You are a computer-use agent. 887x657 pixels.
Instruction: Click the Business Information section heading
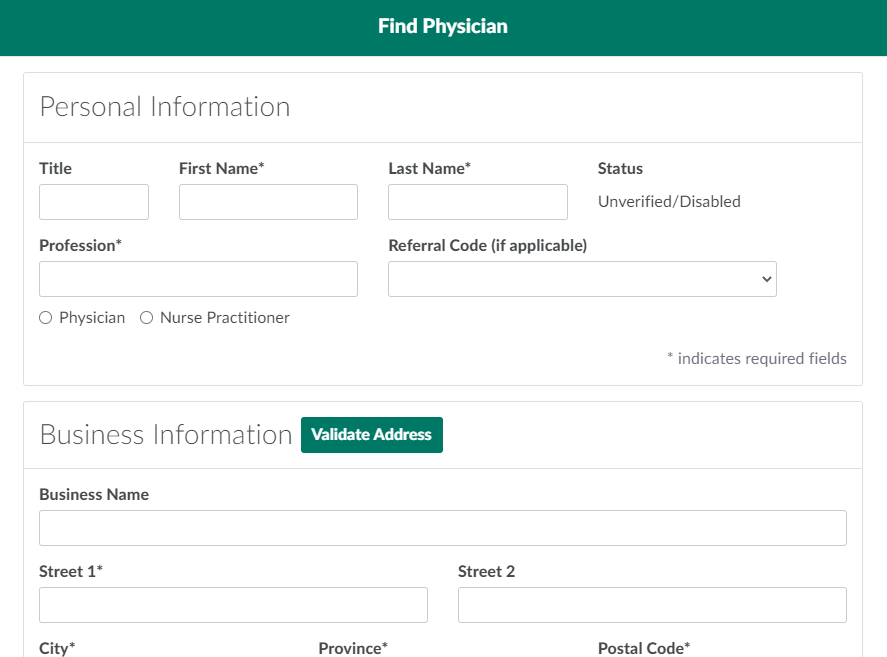(x=166, y=435)
